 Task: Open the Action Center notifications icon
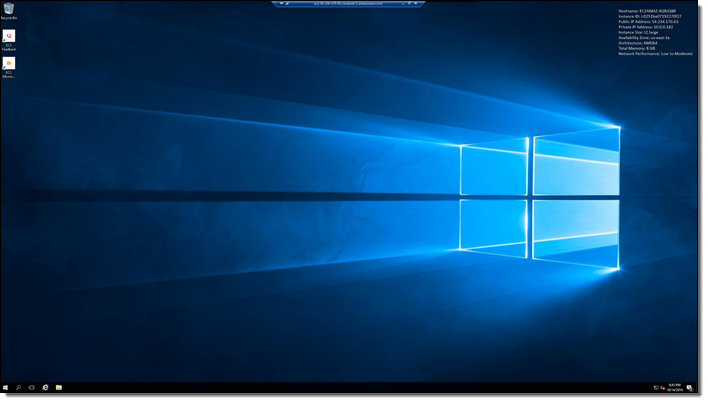click(689, 387)
